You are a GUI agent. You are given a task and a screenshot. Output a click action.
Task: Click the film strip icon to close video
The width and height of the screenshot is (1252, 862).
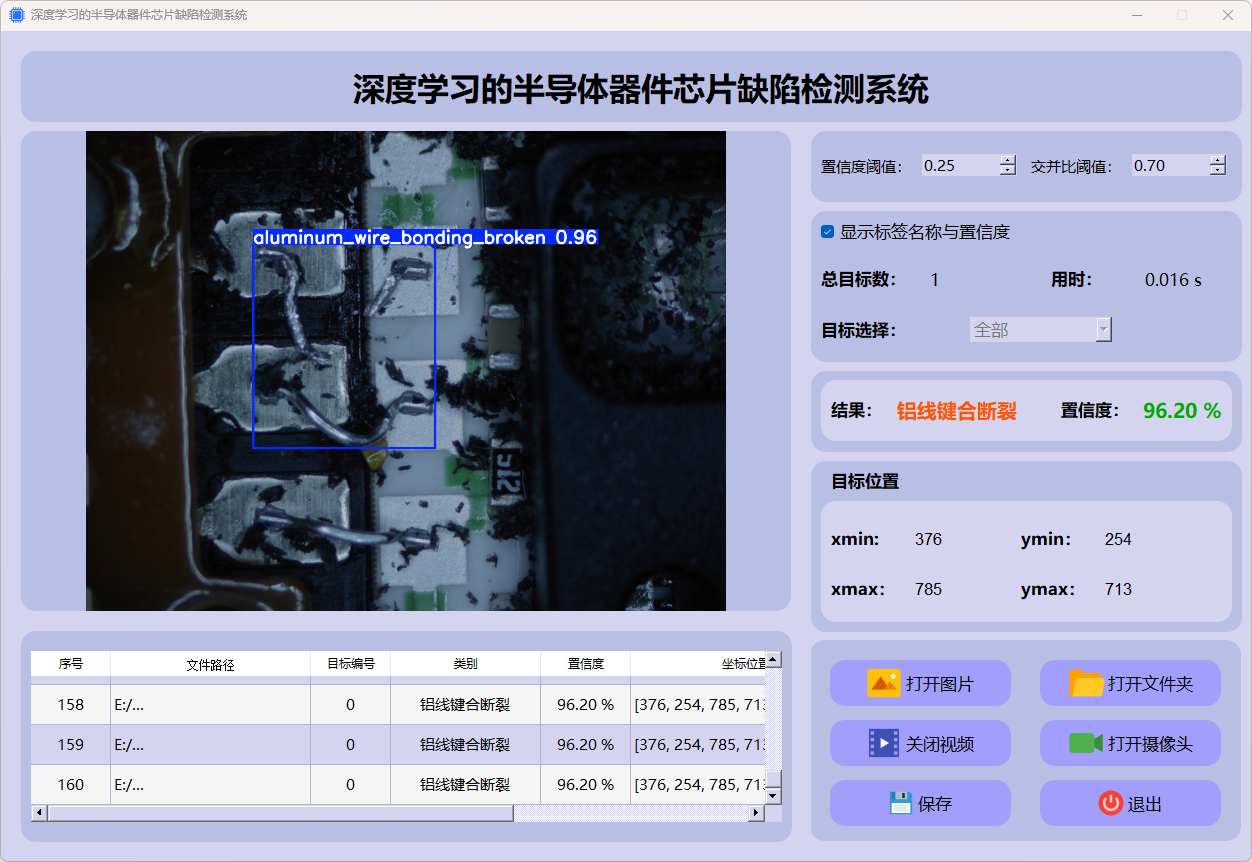point(884,743)
